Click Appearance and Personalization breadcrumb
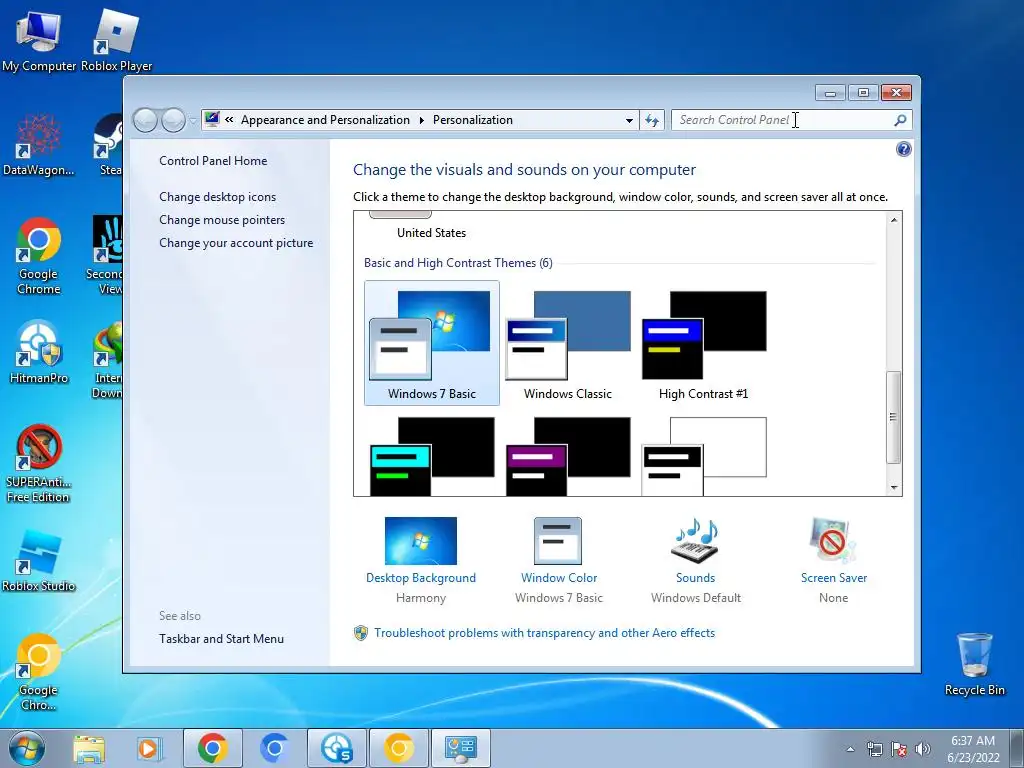This screenshot has width=1024, height=768. 325,120
